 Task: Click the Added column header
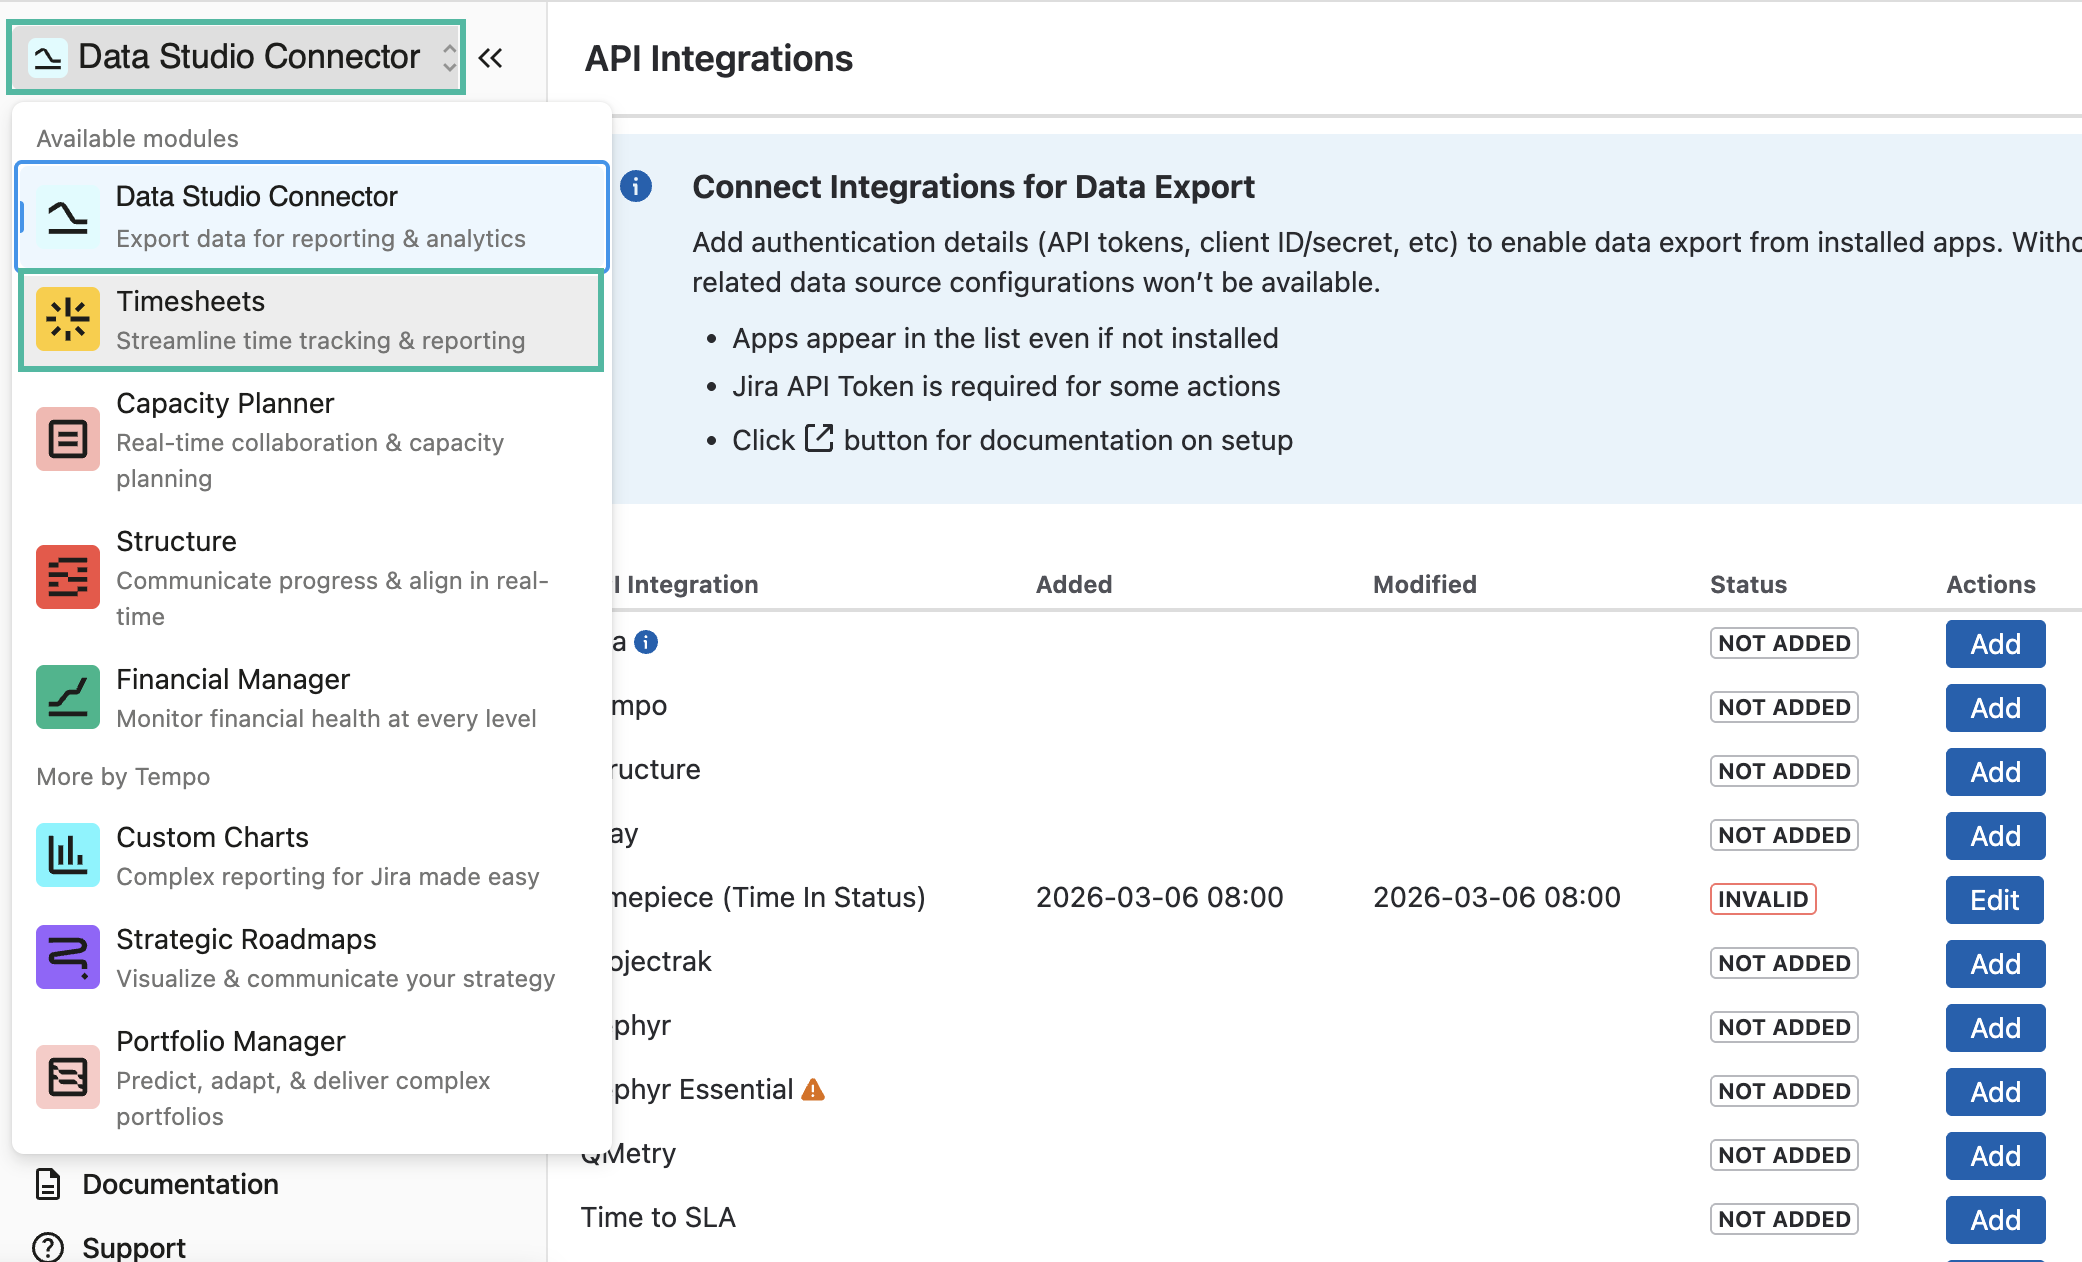[x=1074, y=584]
